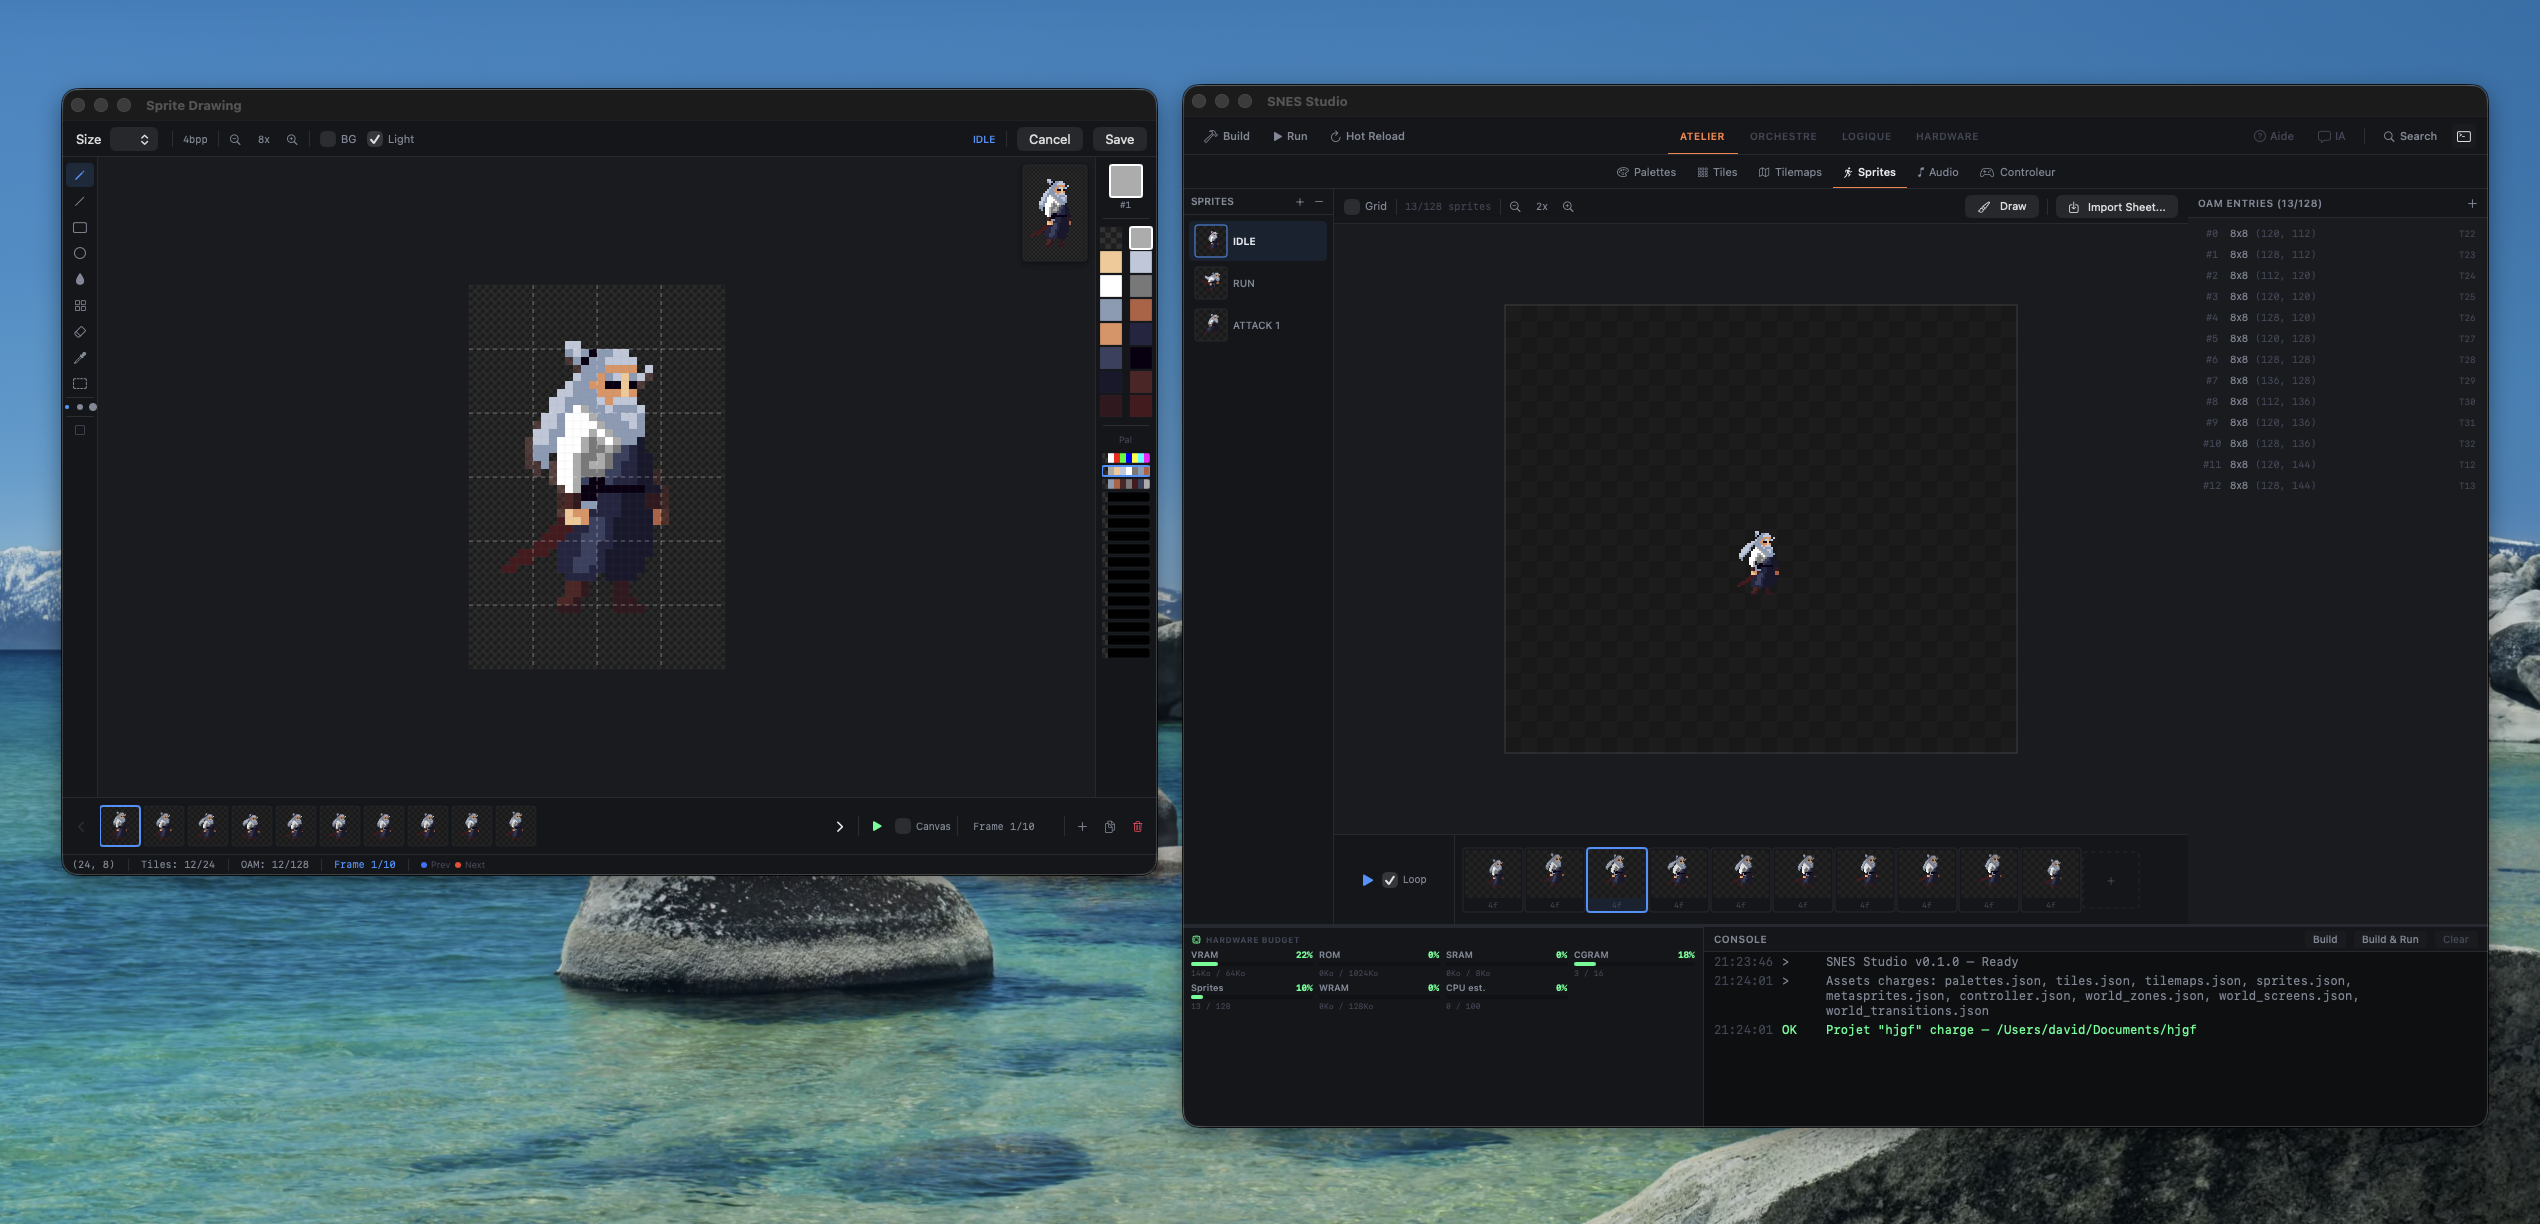Disable the Light checkbox
This screenshot has width=2540, height=1224.
tap(376, 139)
